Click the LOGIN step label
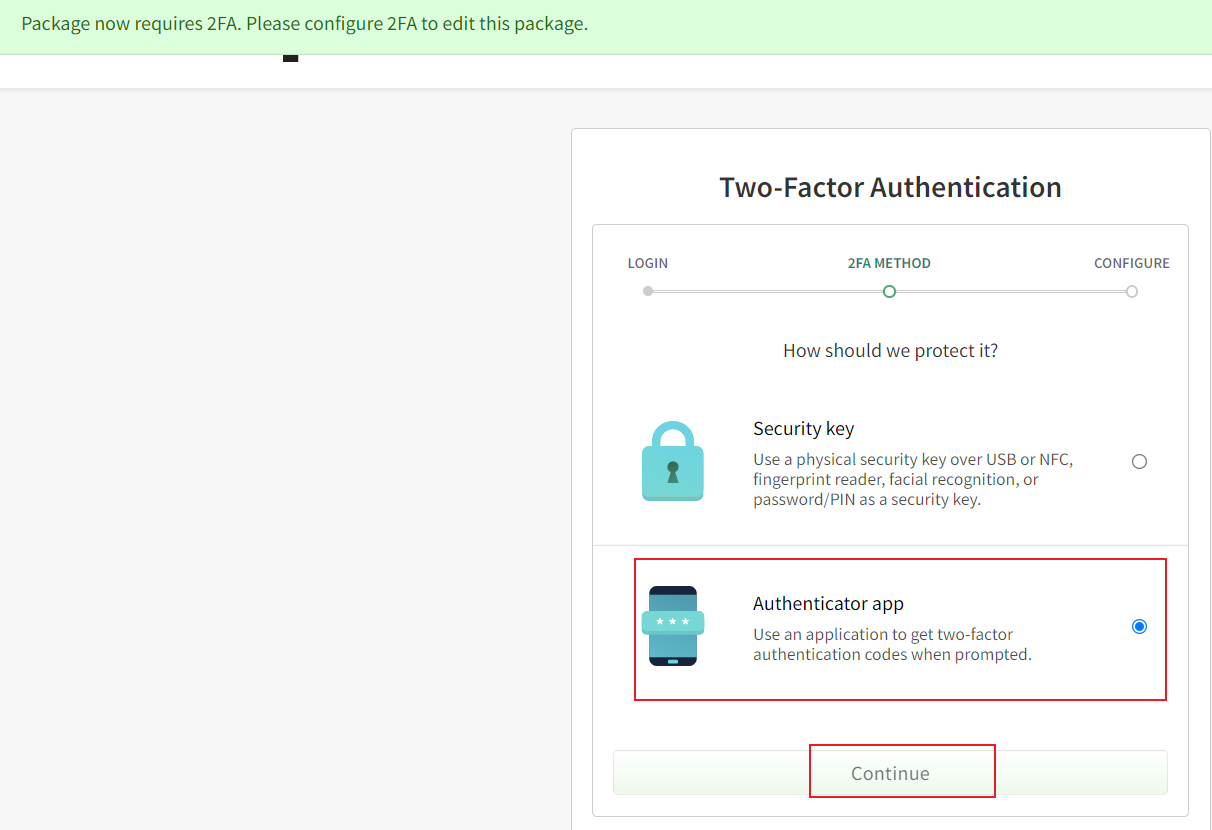The image size is (1212, 830). 648,264
